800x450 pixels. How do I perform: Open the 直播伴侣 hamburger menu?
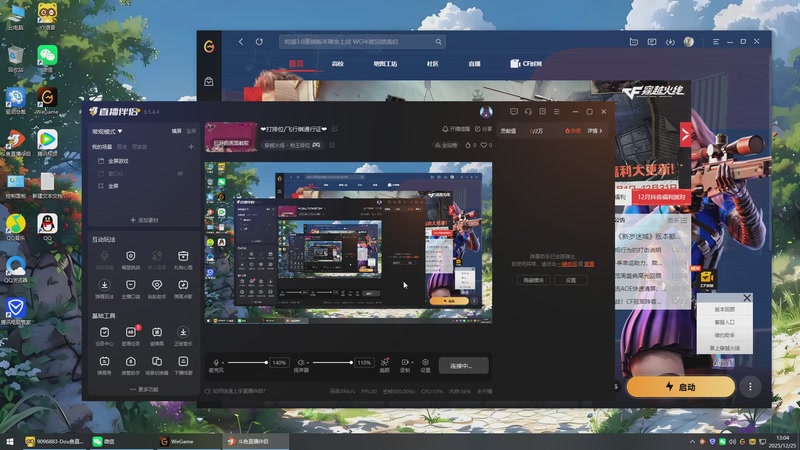click(557, 112)
